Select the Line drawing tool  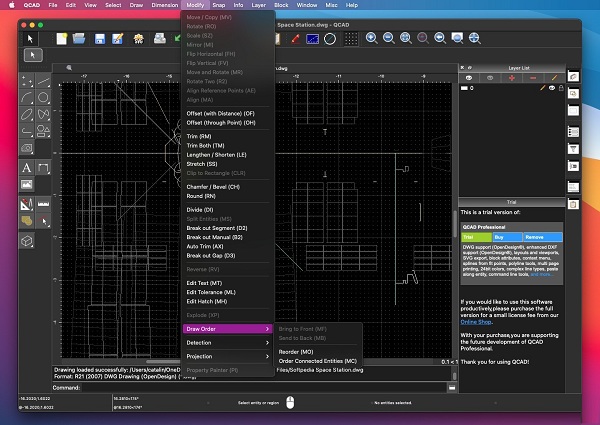point(43,81)
